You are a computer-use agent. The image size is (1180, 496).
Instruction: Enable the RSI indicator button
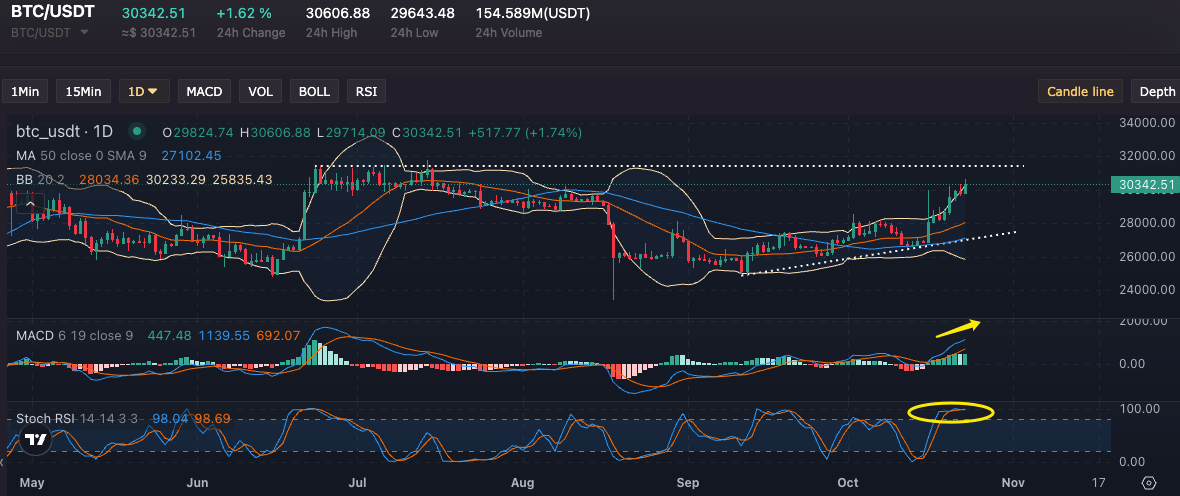366,91
